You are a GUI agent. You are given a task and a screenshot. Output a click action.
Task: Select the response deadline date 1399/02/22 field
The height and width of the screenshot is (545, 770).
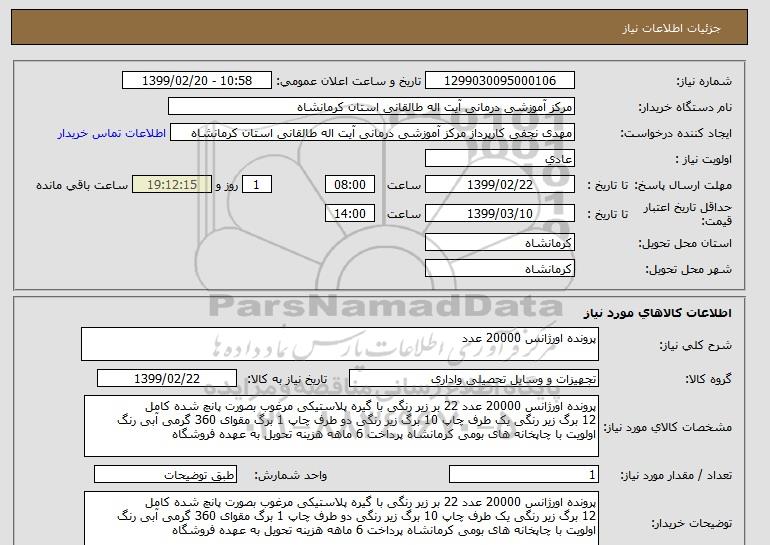tap(499, 185)
